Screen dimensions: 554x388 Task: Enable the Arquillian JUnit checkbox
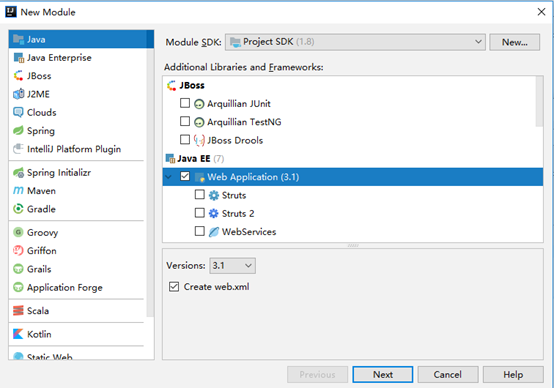coord(185,103)
